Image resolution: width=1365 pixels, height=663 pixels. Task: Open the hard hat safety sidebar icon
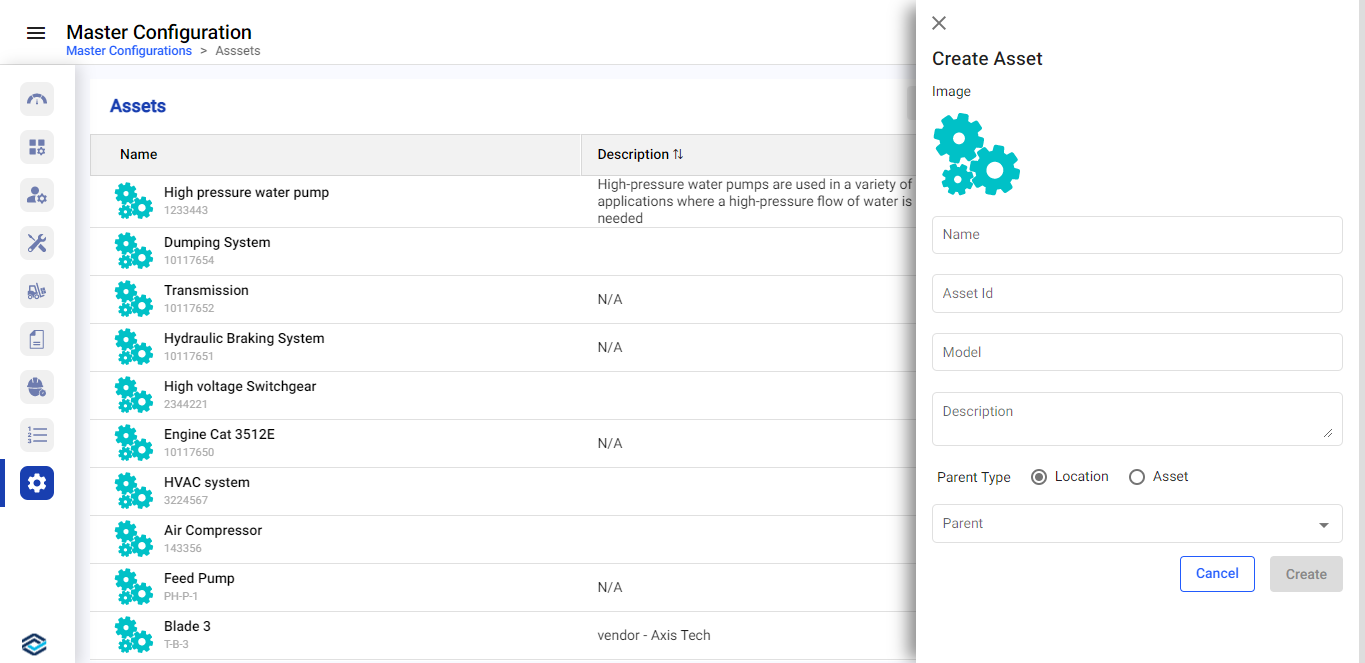tap(37, 387)
